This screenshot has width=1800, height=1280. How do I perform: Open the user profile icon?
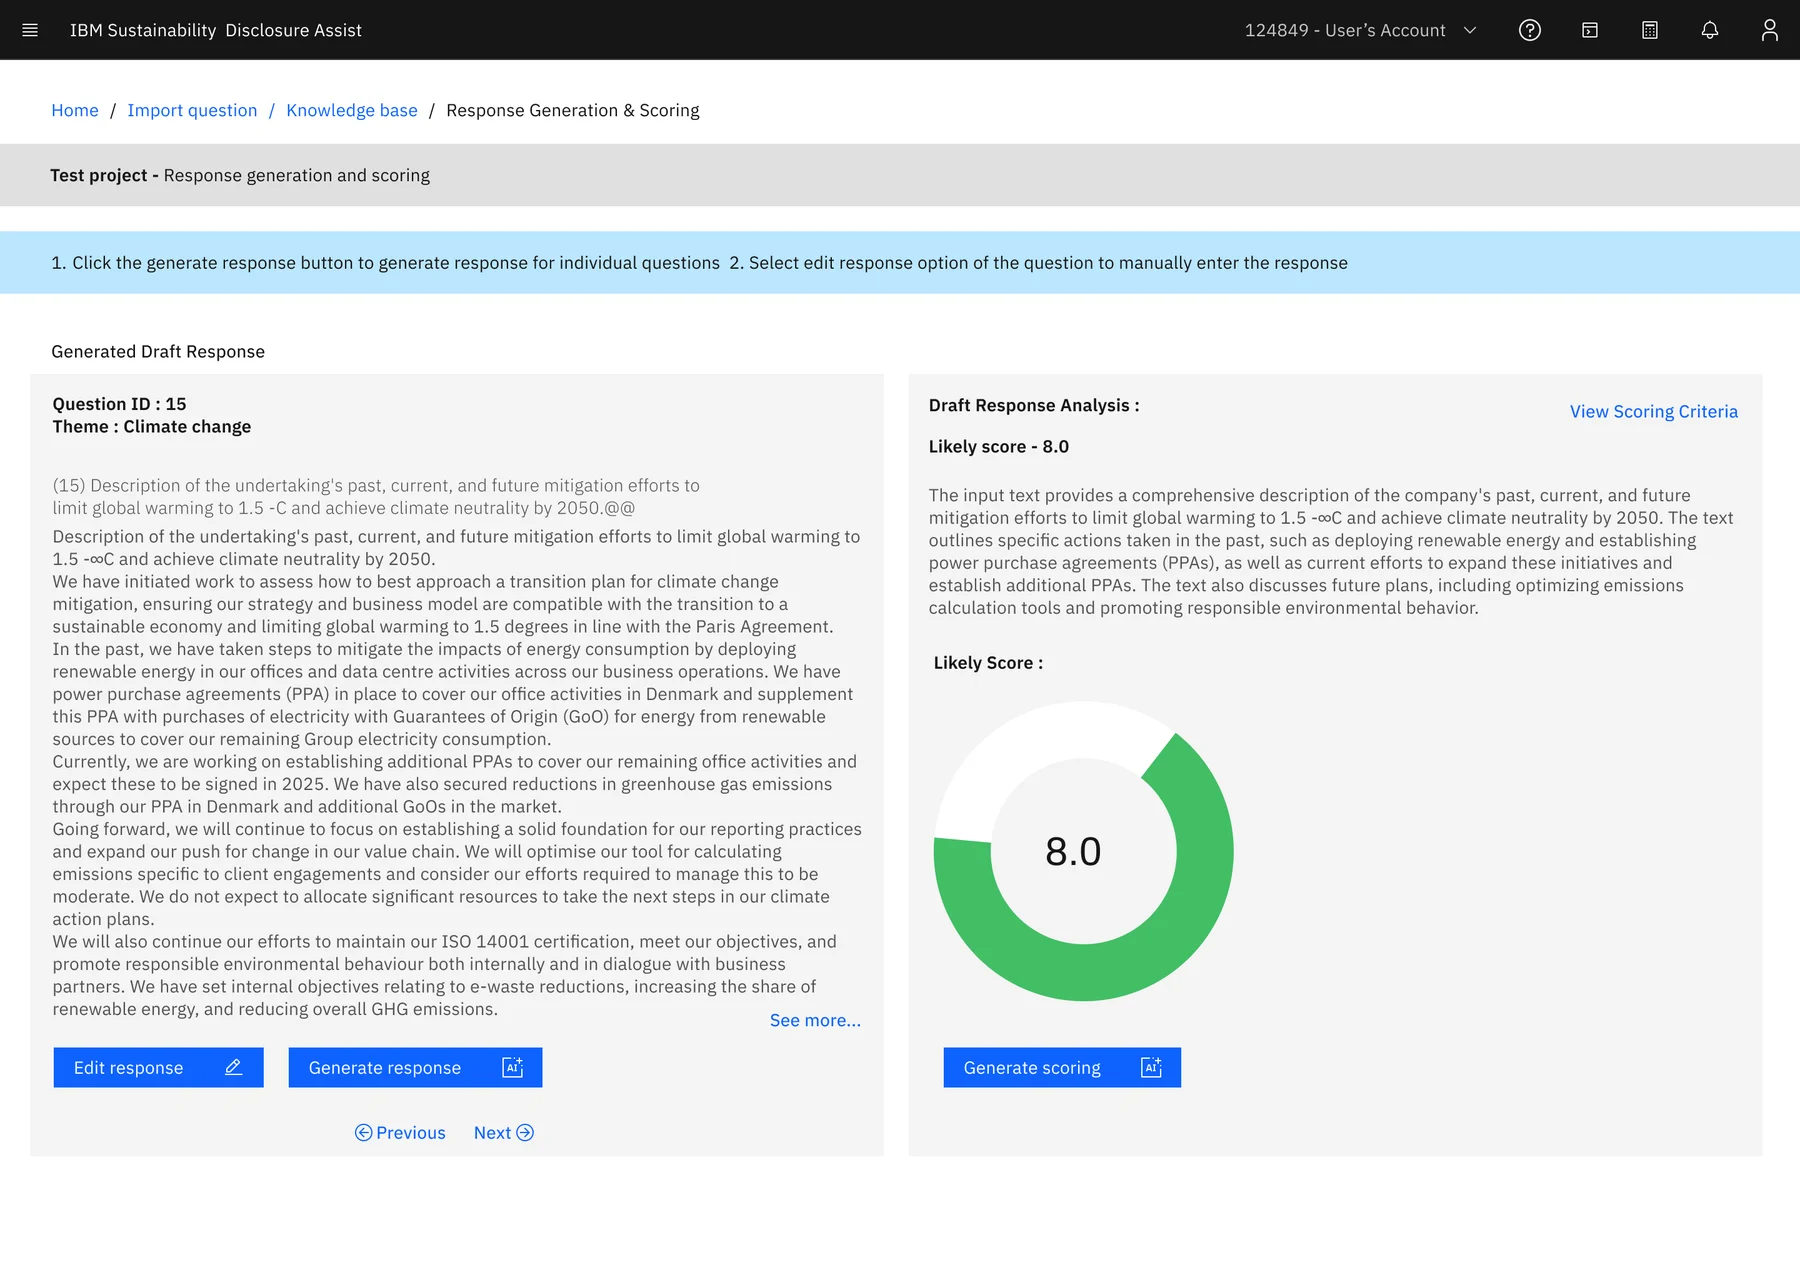[1770, 30]
